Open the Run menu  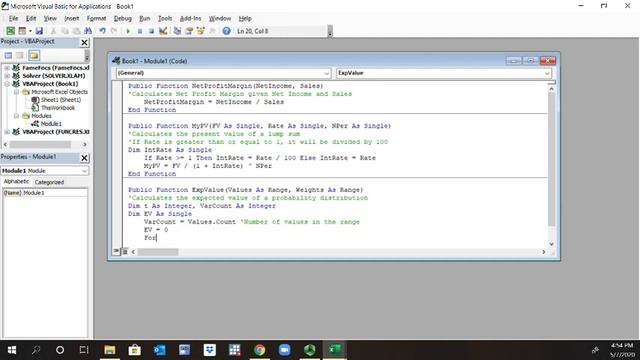pyautogui.click(x=144, y=18)
